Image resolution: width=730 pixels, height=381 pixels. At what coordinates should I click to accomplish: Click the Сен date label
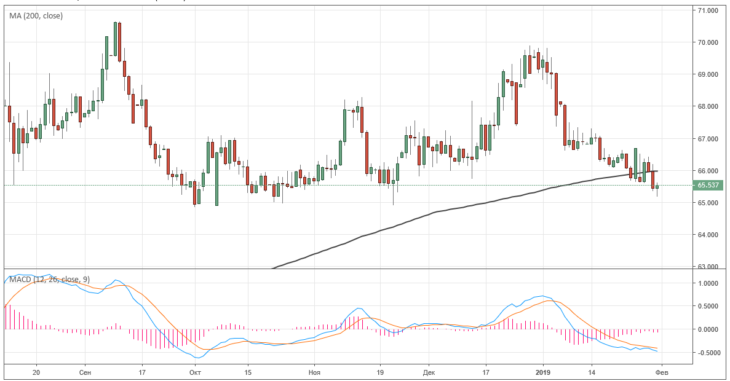(x=85, y=373)
